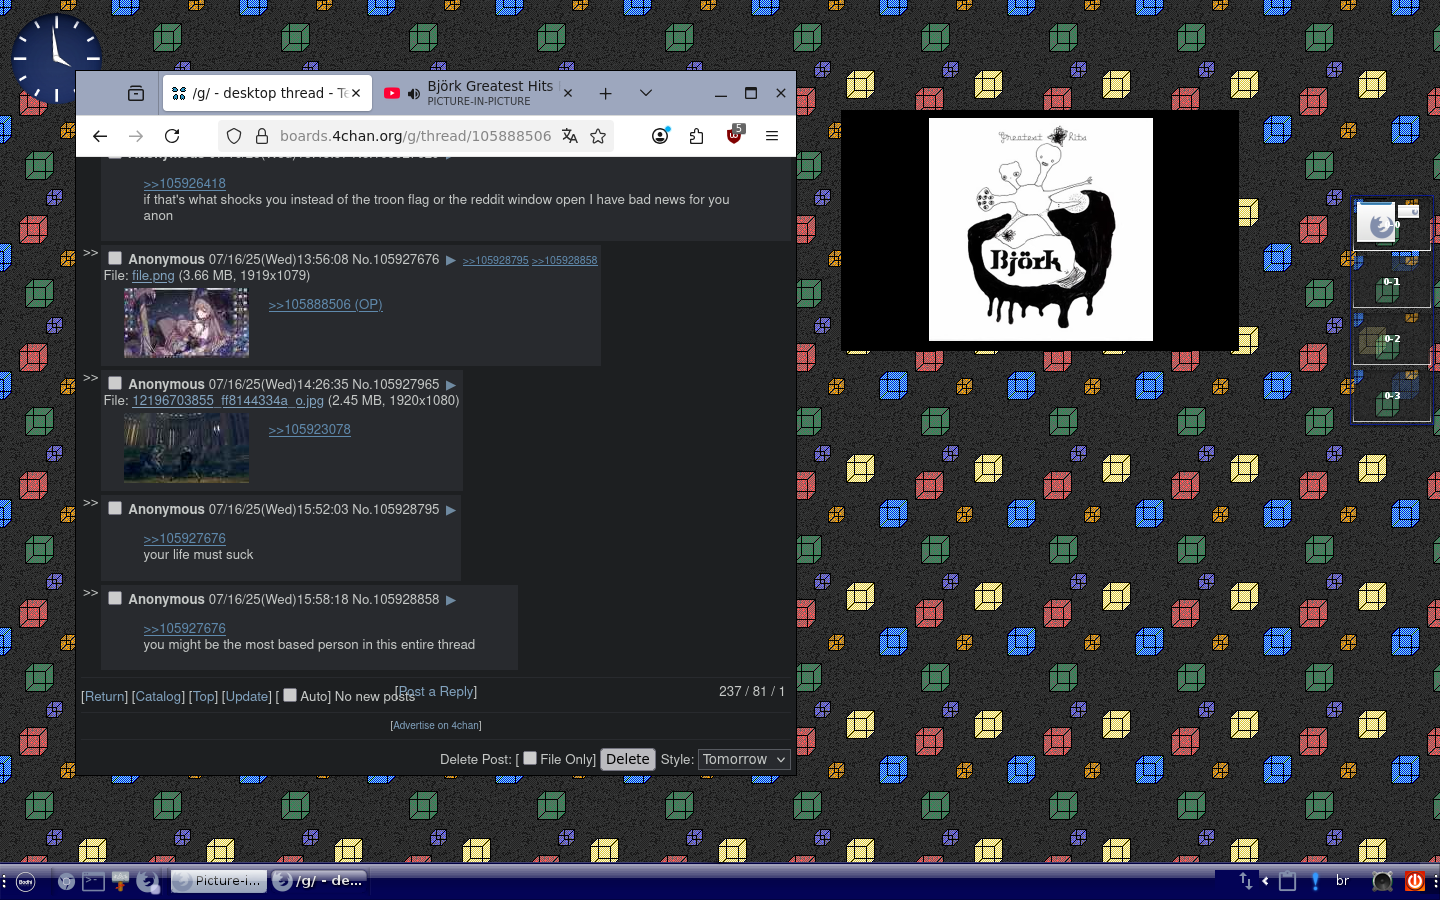Toggle the File Only checkbox
The image size is (1440, 900).
click(530, 758)
